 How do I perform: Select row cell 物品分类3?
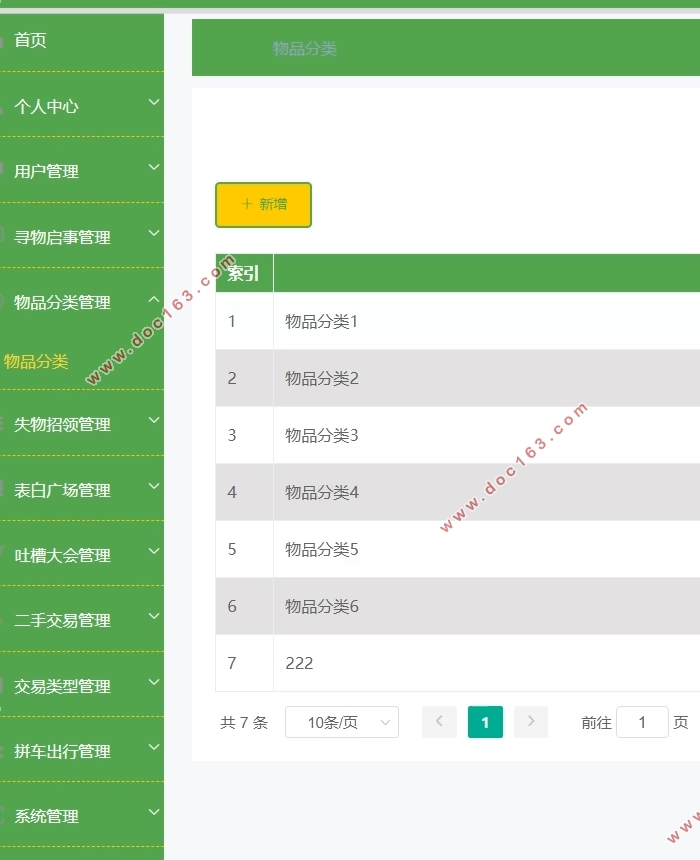coord(321,435)
